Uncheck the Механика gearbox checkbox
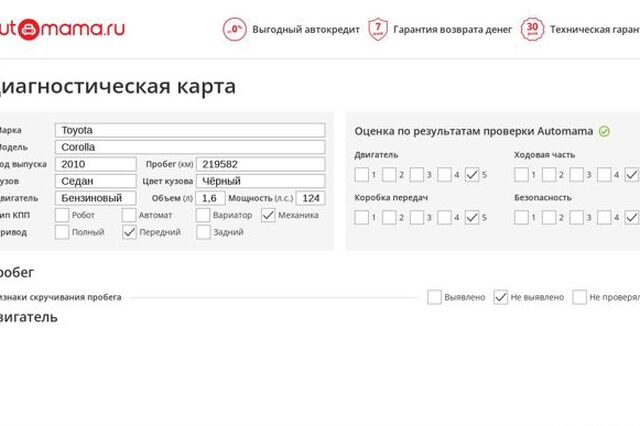This screenshot has height=426, width=640. tap(268, 215)
